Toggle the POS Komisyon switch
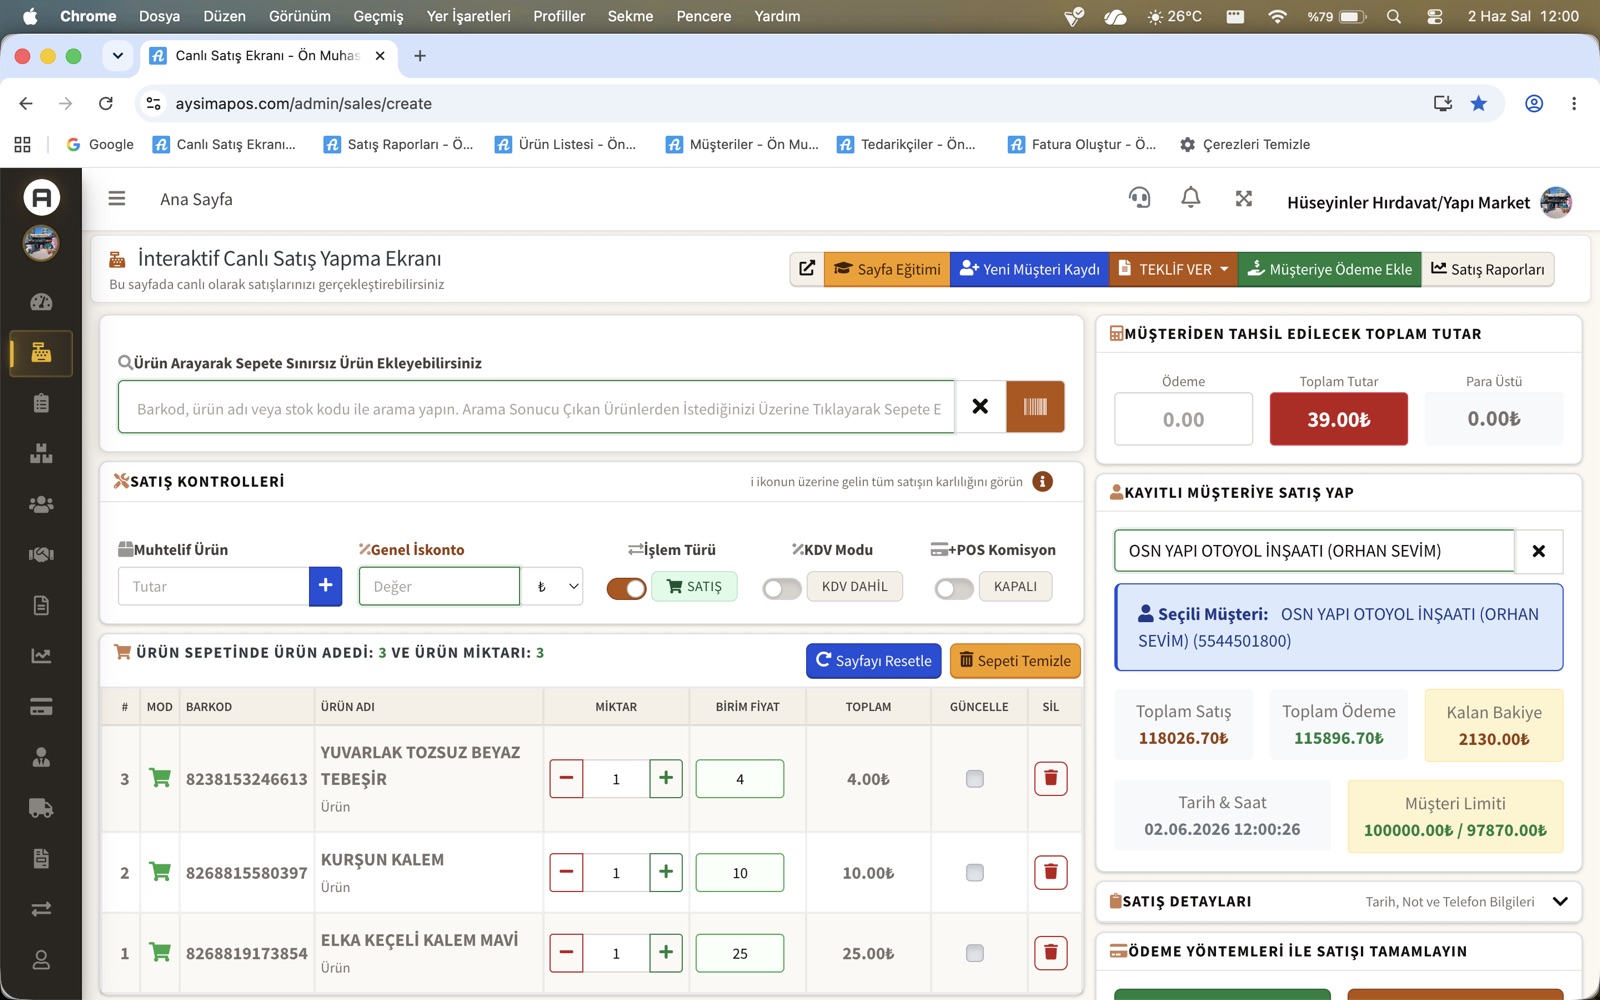Image resolution: width=1600 pixels, height=1000 pixels. tap(954, 589)
